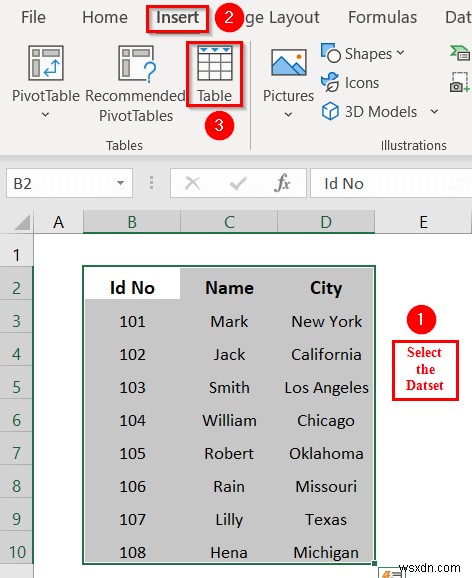Click the Select All corner triangle

click(x=21, y=222)
